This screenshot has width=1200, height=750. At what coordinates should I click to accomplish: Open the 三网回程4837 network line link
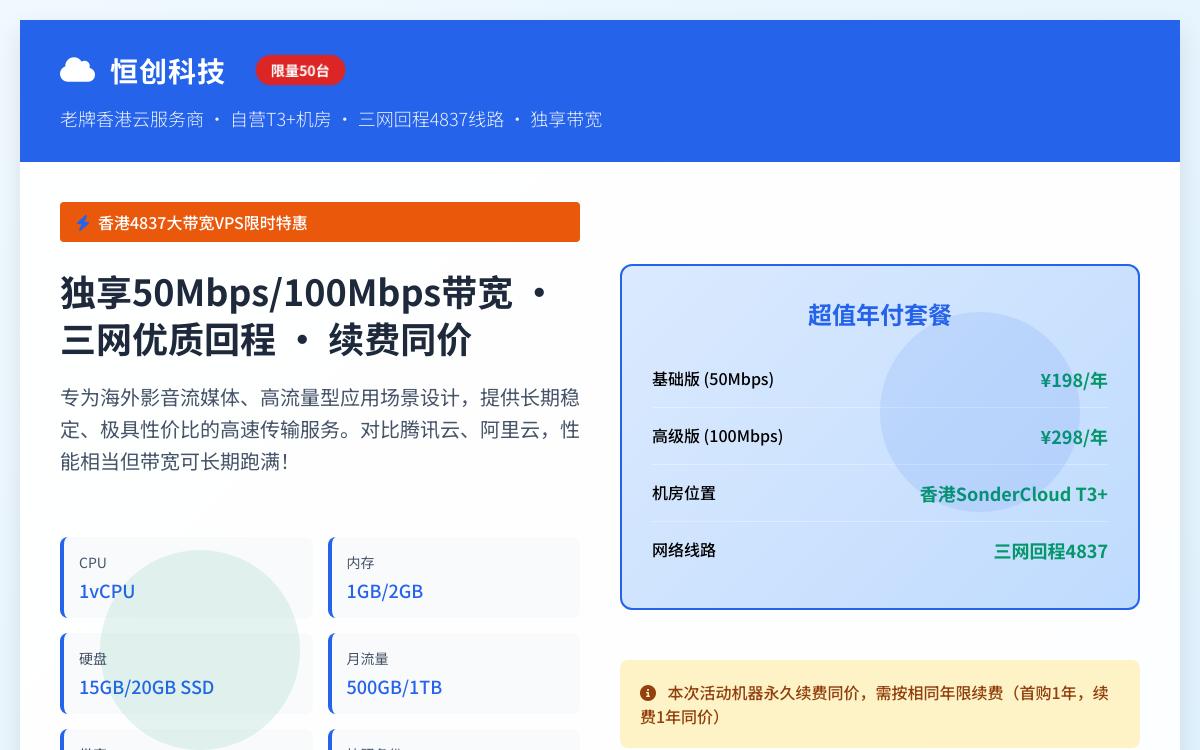pyautogui.click(x=1051, y=551)
